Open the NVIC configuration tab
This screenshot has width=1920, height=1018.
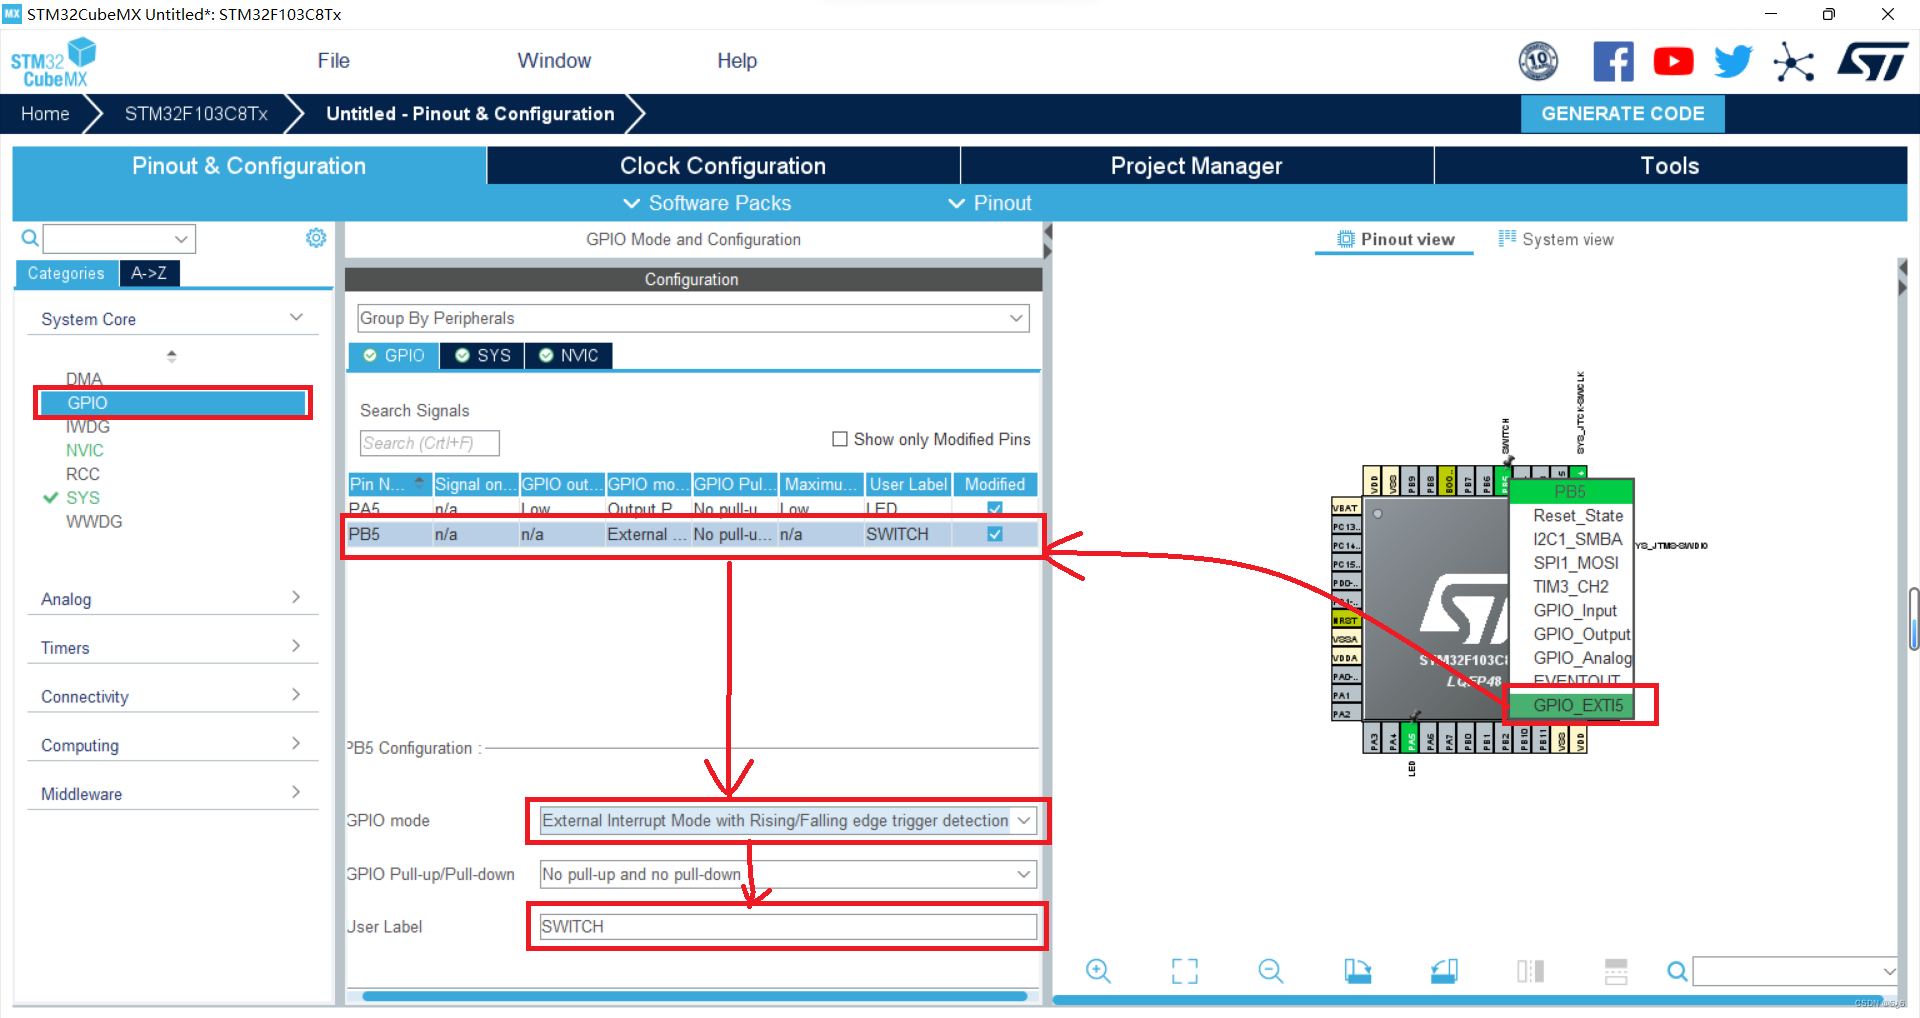pyautogui.click(x=569, y=356)
